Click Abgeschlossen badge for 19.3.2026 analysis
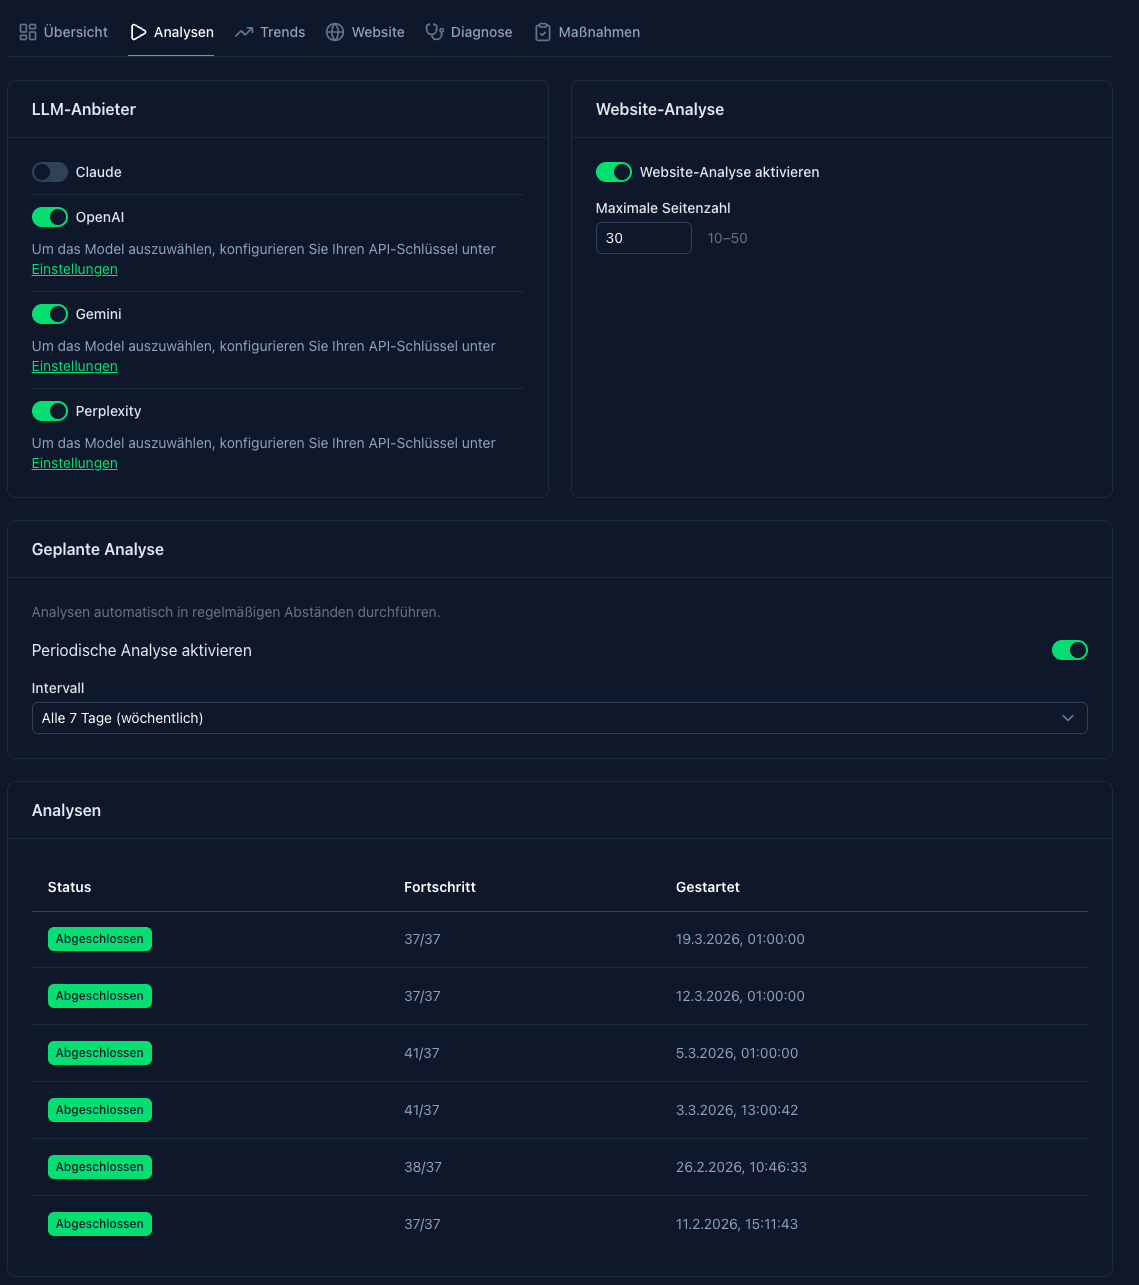The height and width of the screenshot is (1285, 1139). coord(100,939)
